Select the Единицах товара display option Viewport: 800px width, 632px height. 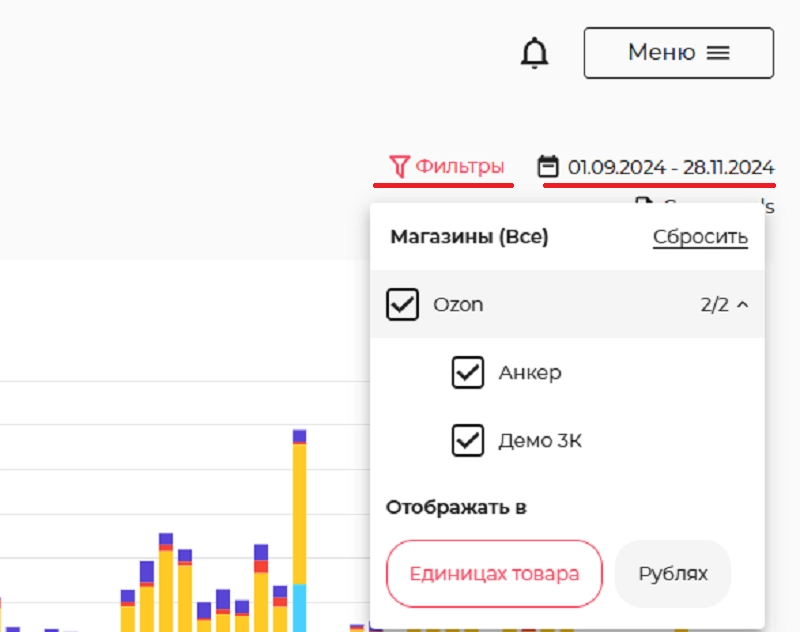[494, 574]
